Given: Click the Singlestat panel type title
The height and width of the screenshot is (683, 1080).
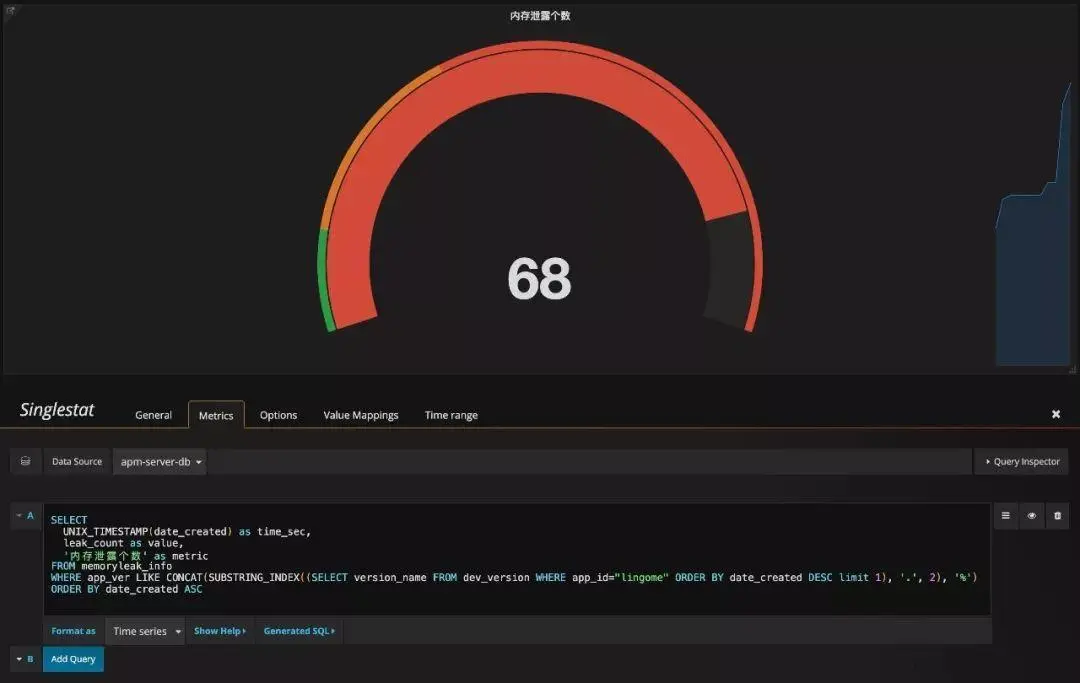Looking at the screenshot, I should 57,410.
